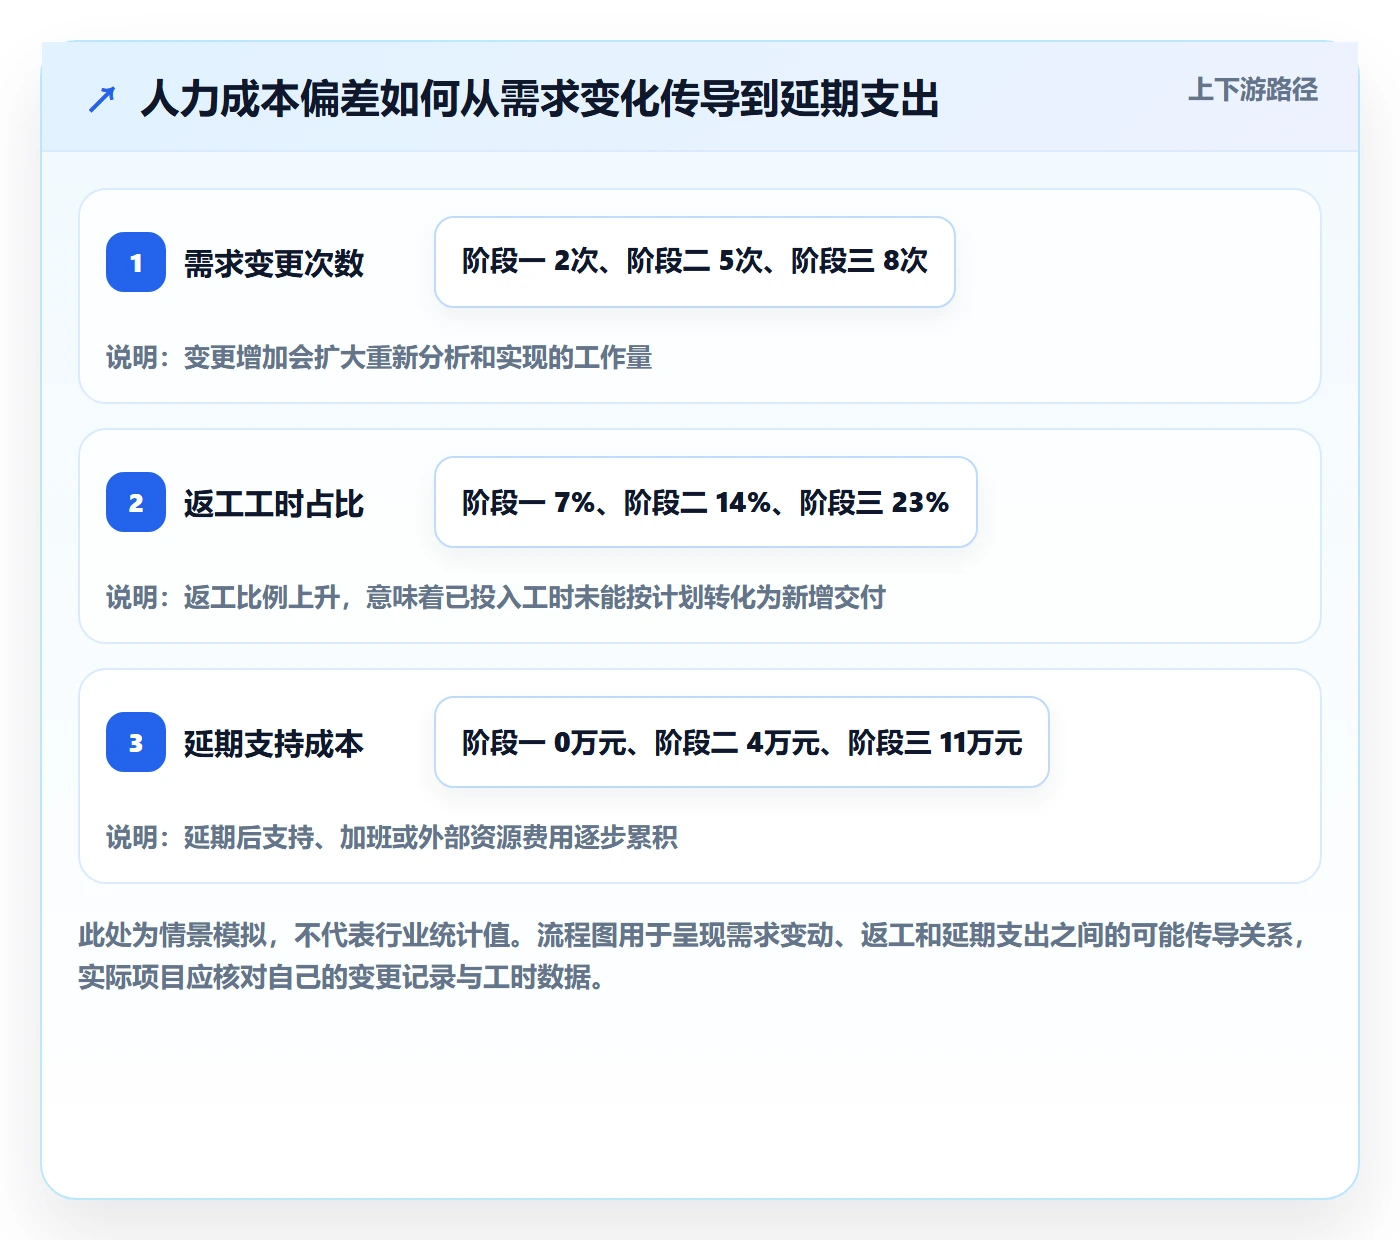This screenshot has height=1240, width=1400.
Task: Select the 返工工时占比 heading
Action: [x=274, y=503]
